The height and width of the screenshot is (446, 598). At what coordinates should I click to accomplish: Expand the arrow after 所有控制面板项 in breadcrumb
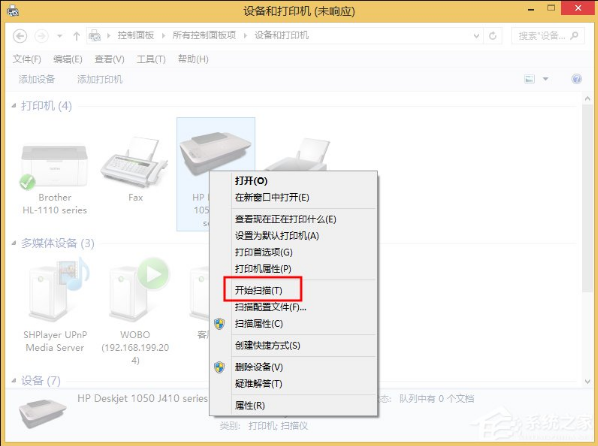click(245, 36)
